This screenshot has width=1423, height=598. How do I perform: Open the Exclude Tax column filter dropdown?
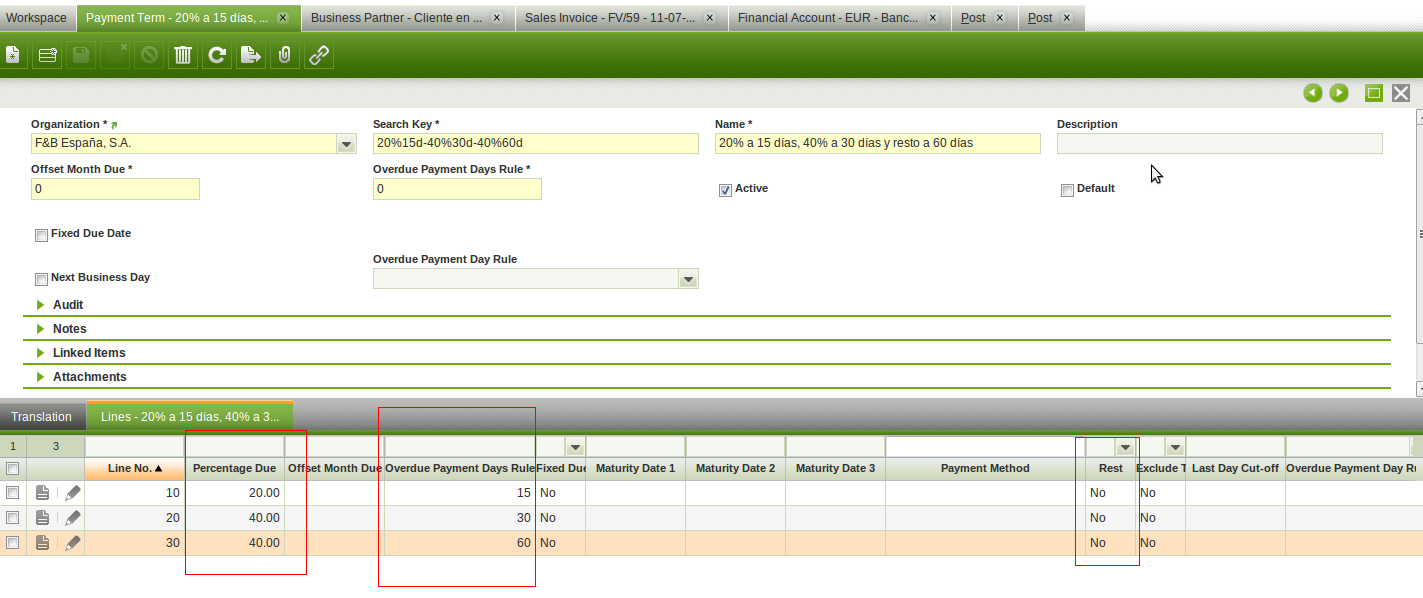(1175, 447)
